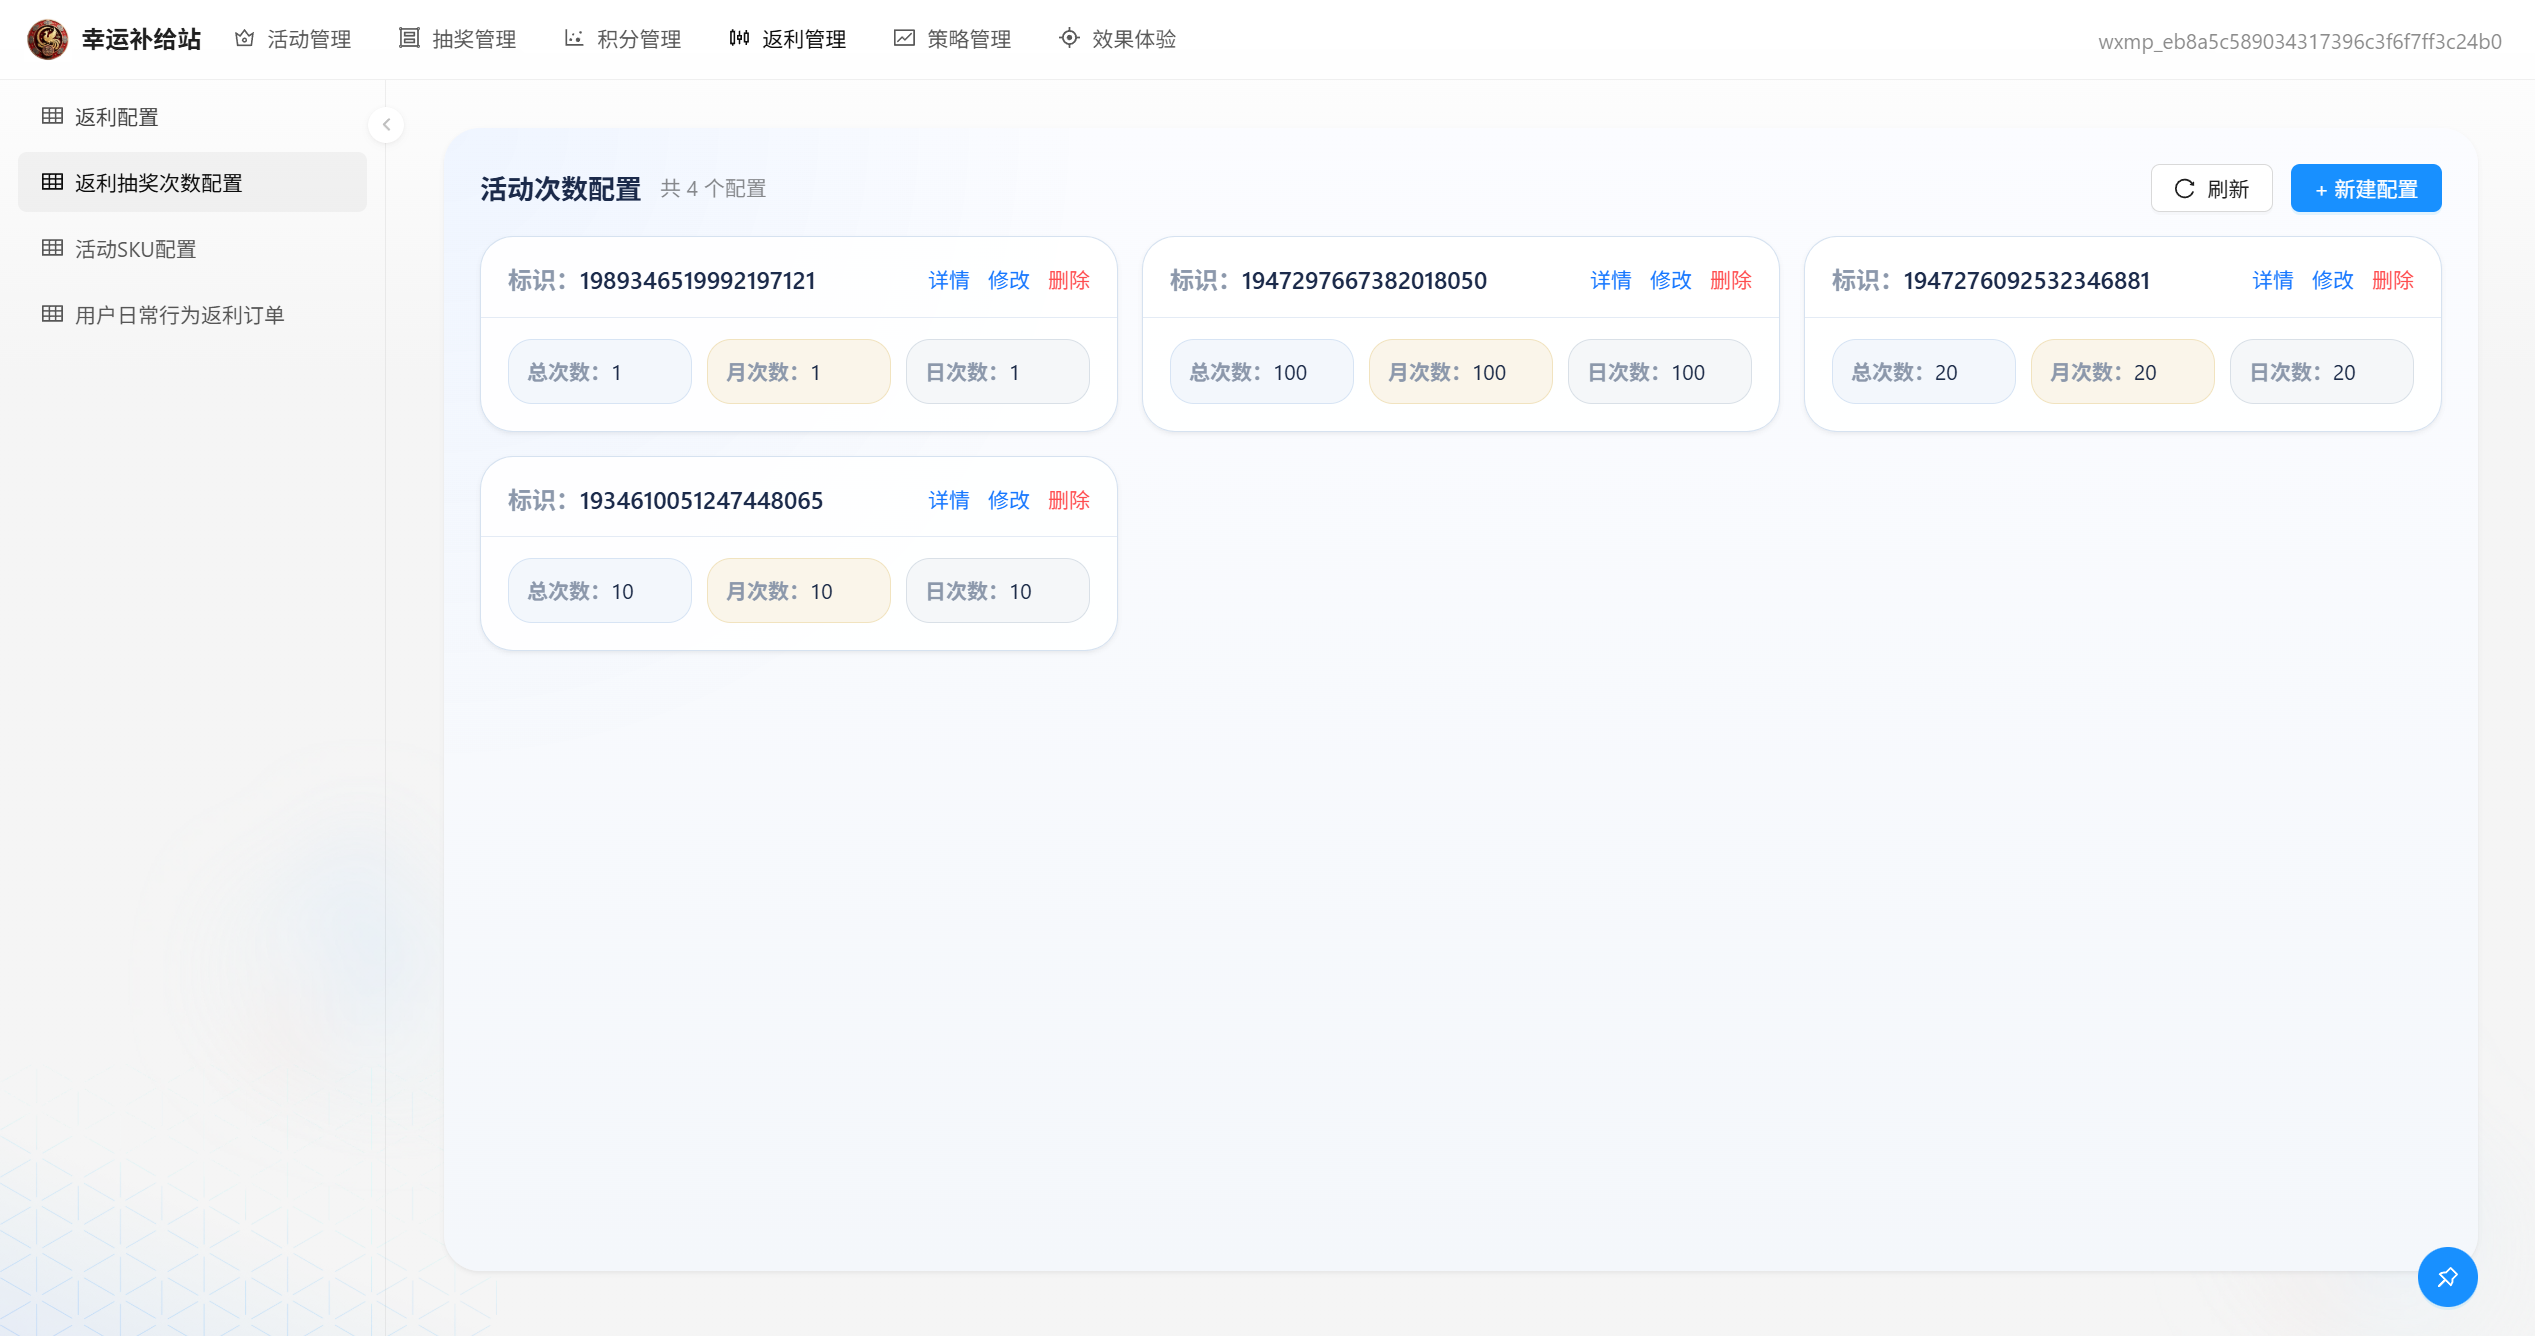
Task: Click the blue floating pin button
Action: 2446,1276
